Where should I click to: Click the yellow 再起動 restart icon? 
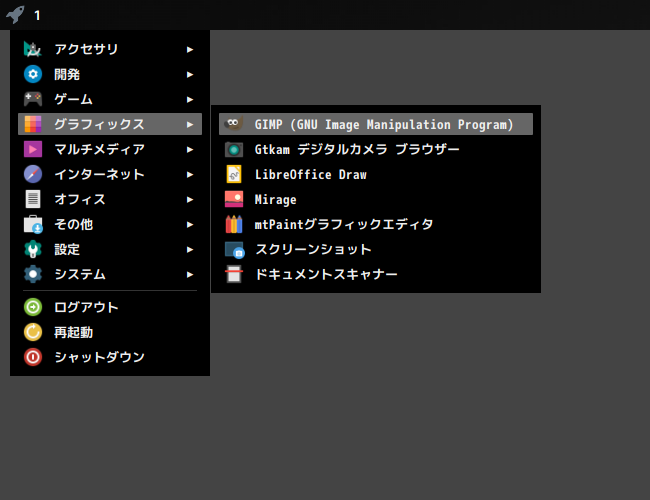[x=33, y=332]
